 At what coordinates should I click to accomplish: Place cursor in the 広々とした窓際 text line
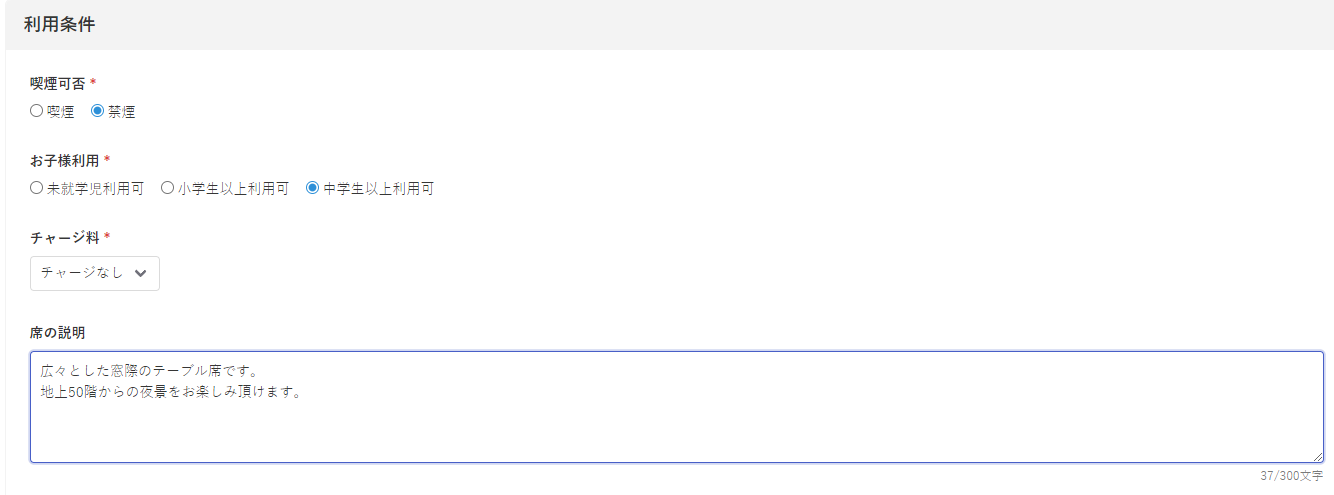click(x=148, y=370)
